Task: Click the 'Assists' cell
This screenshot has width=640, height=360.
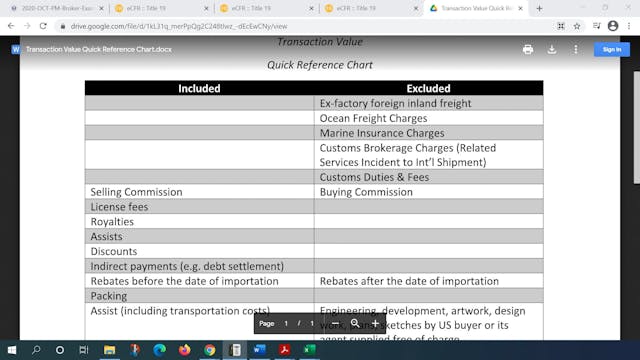Action: click(199, 236)
